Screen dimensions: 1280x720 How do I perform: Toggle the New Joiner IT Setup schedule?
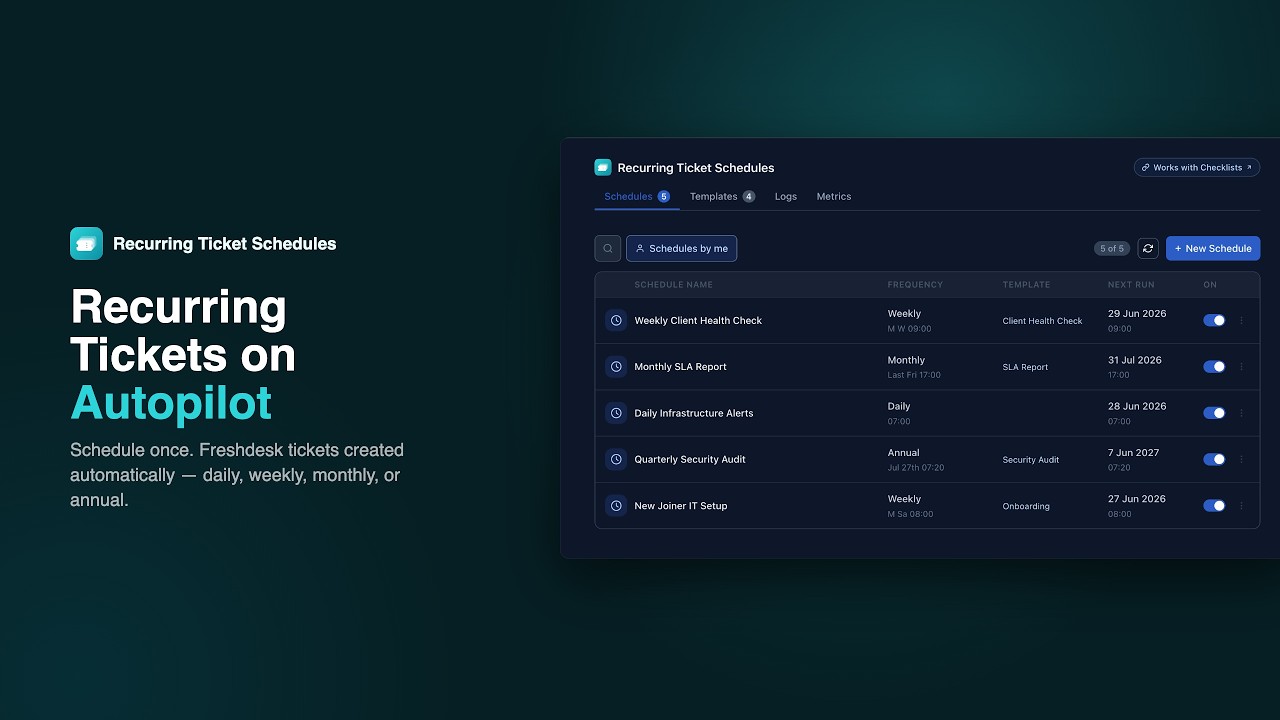[x=1214, y=505]
